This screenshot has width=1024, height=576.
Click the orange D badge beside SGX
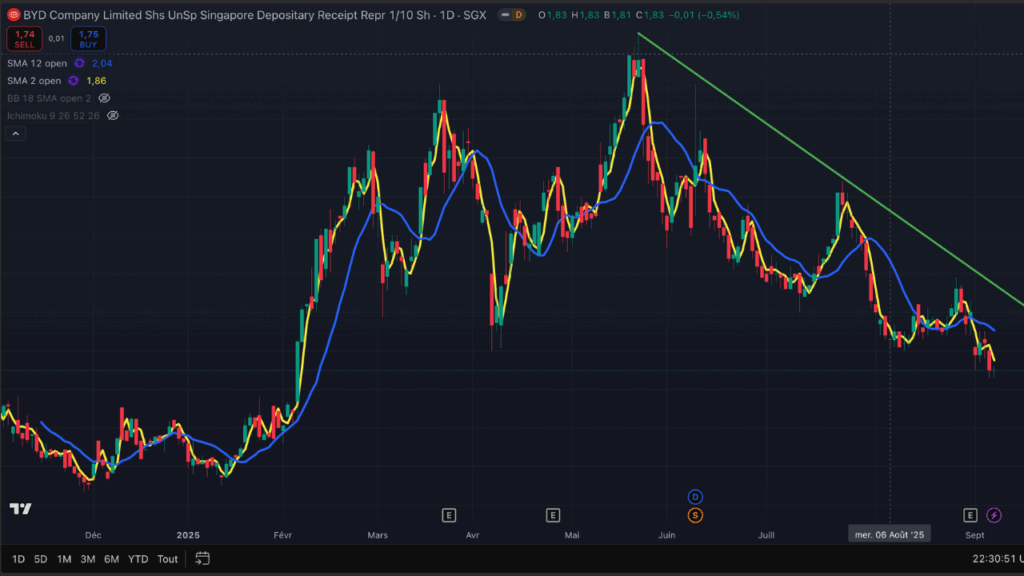tap(519, 14)
